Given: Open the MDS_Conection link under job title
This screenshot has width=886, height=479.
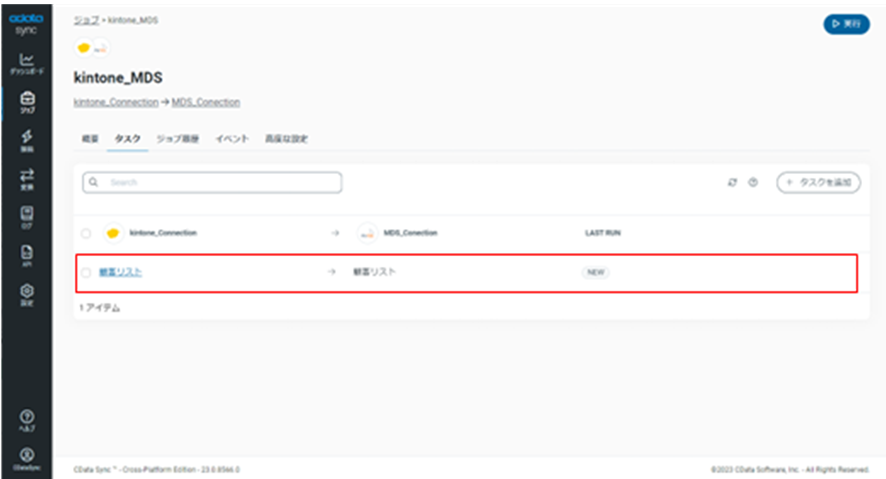Looking at the screenshot, I should [x=206, y=102].
